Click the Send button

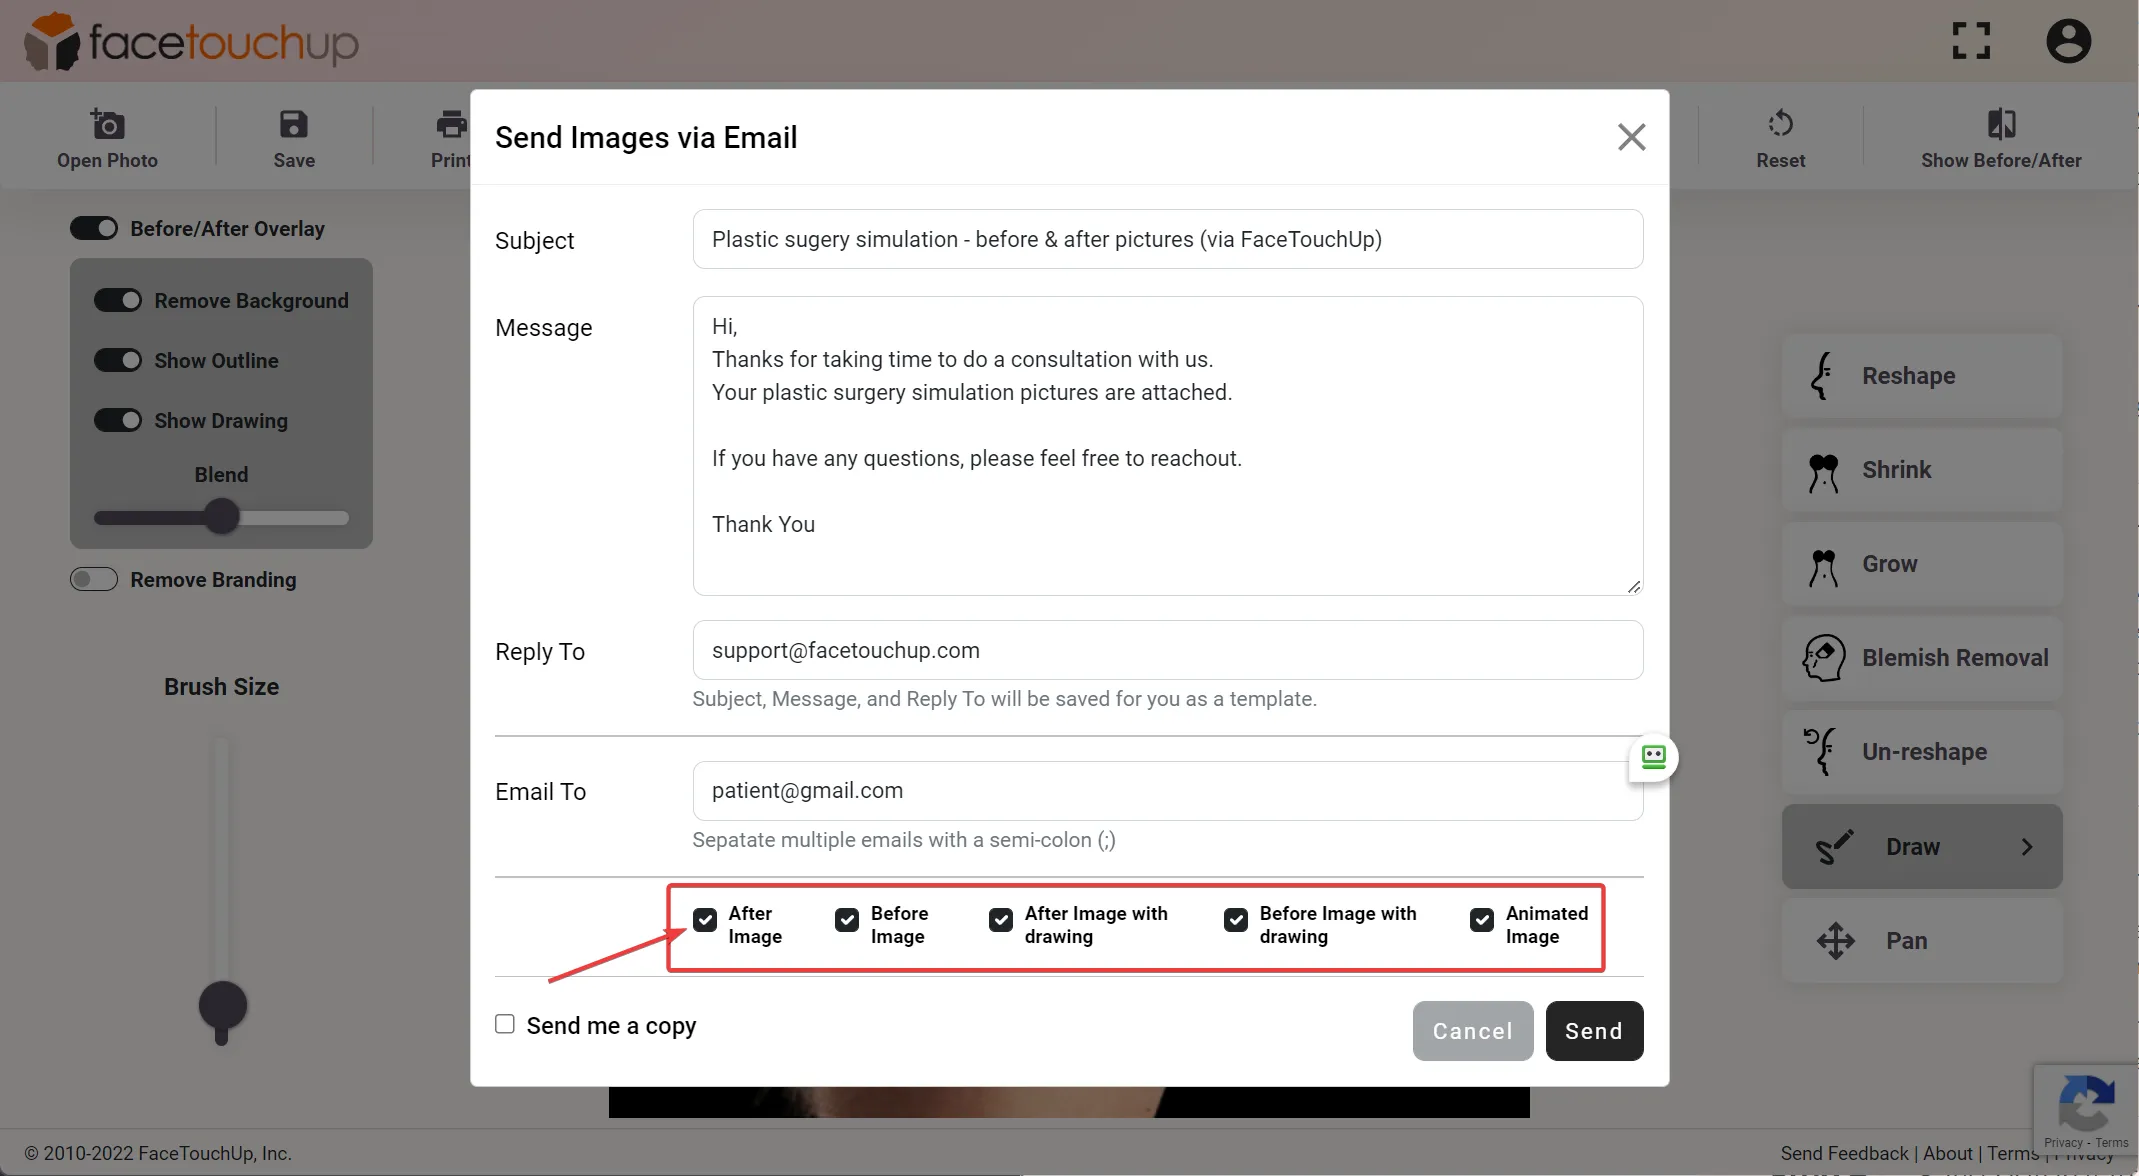coord(1594,1031)
